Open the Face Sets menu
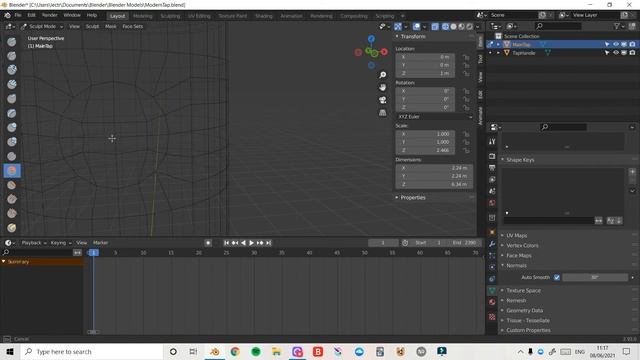640x360 pixels. coord(133,27)
